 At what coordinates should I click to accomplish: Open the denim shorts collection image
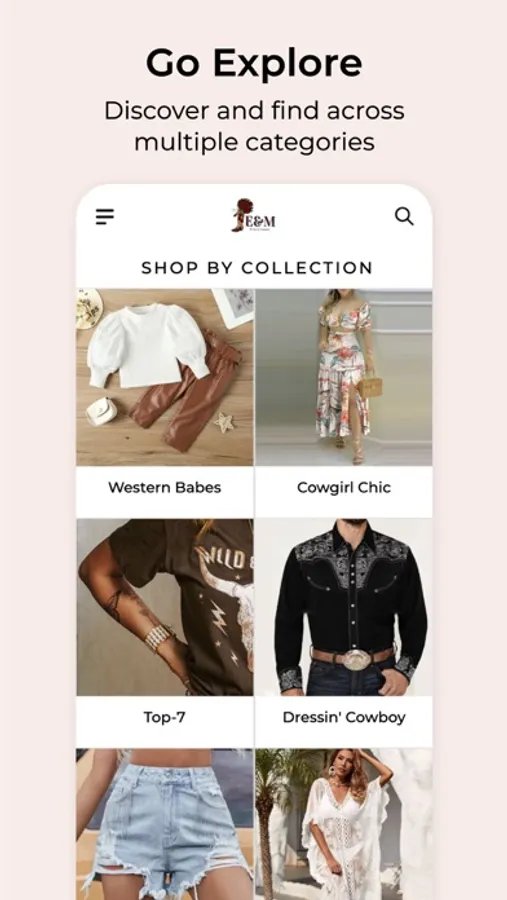point(165,824)
